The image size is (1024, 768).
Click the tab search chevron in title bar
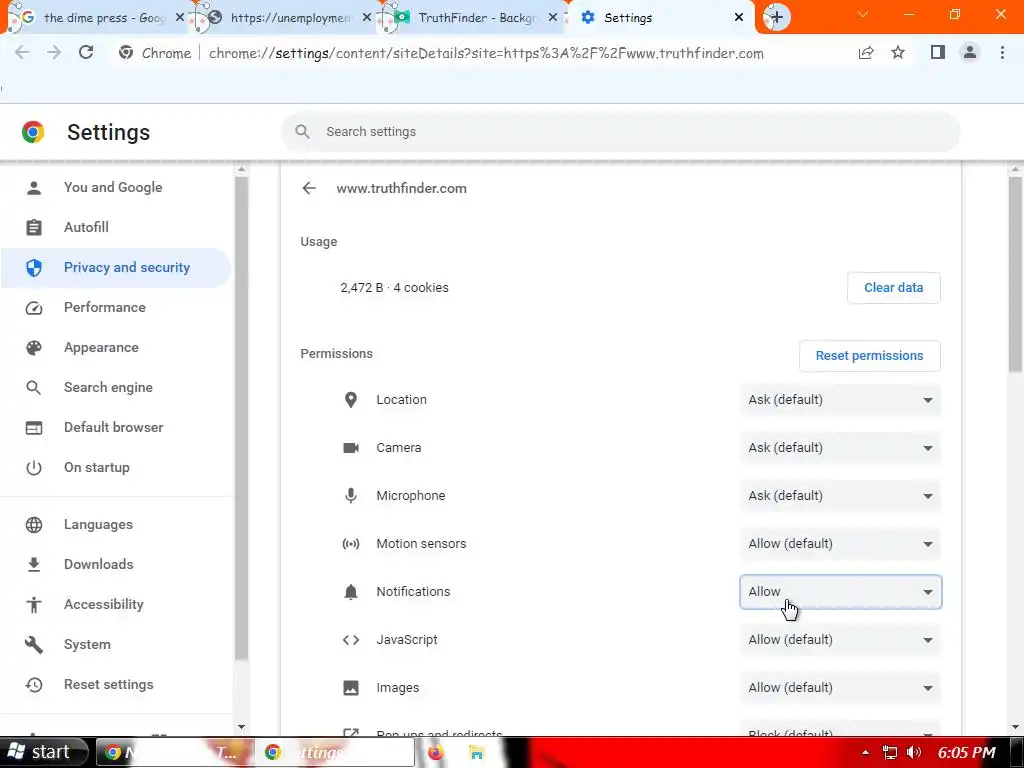[863, 14]
